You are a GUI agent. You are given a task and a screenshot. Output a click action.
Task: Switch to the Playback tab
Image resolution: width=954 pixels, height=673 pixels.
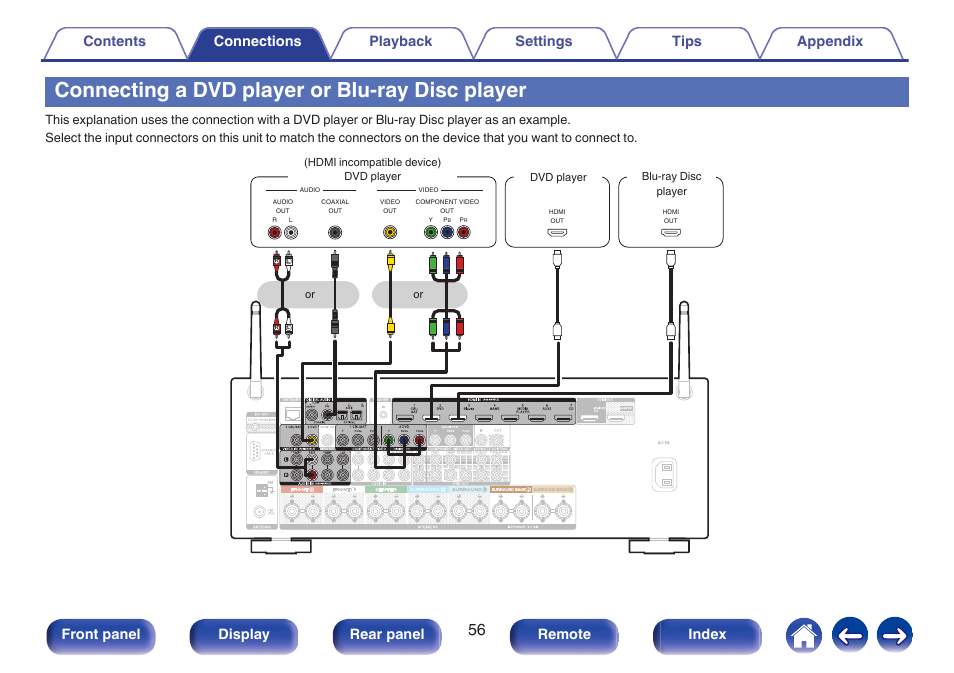400,42
